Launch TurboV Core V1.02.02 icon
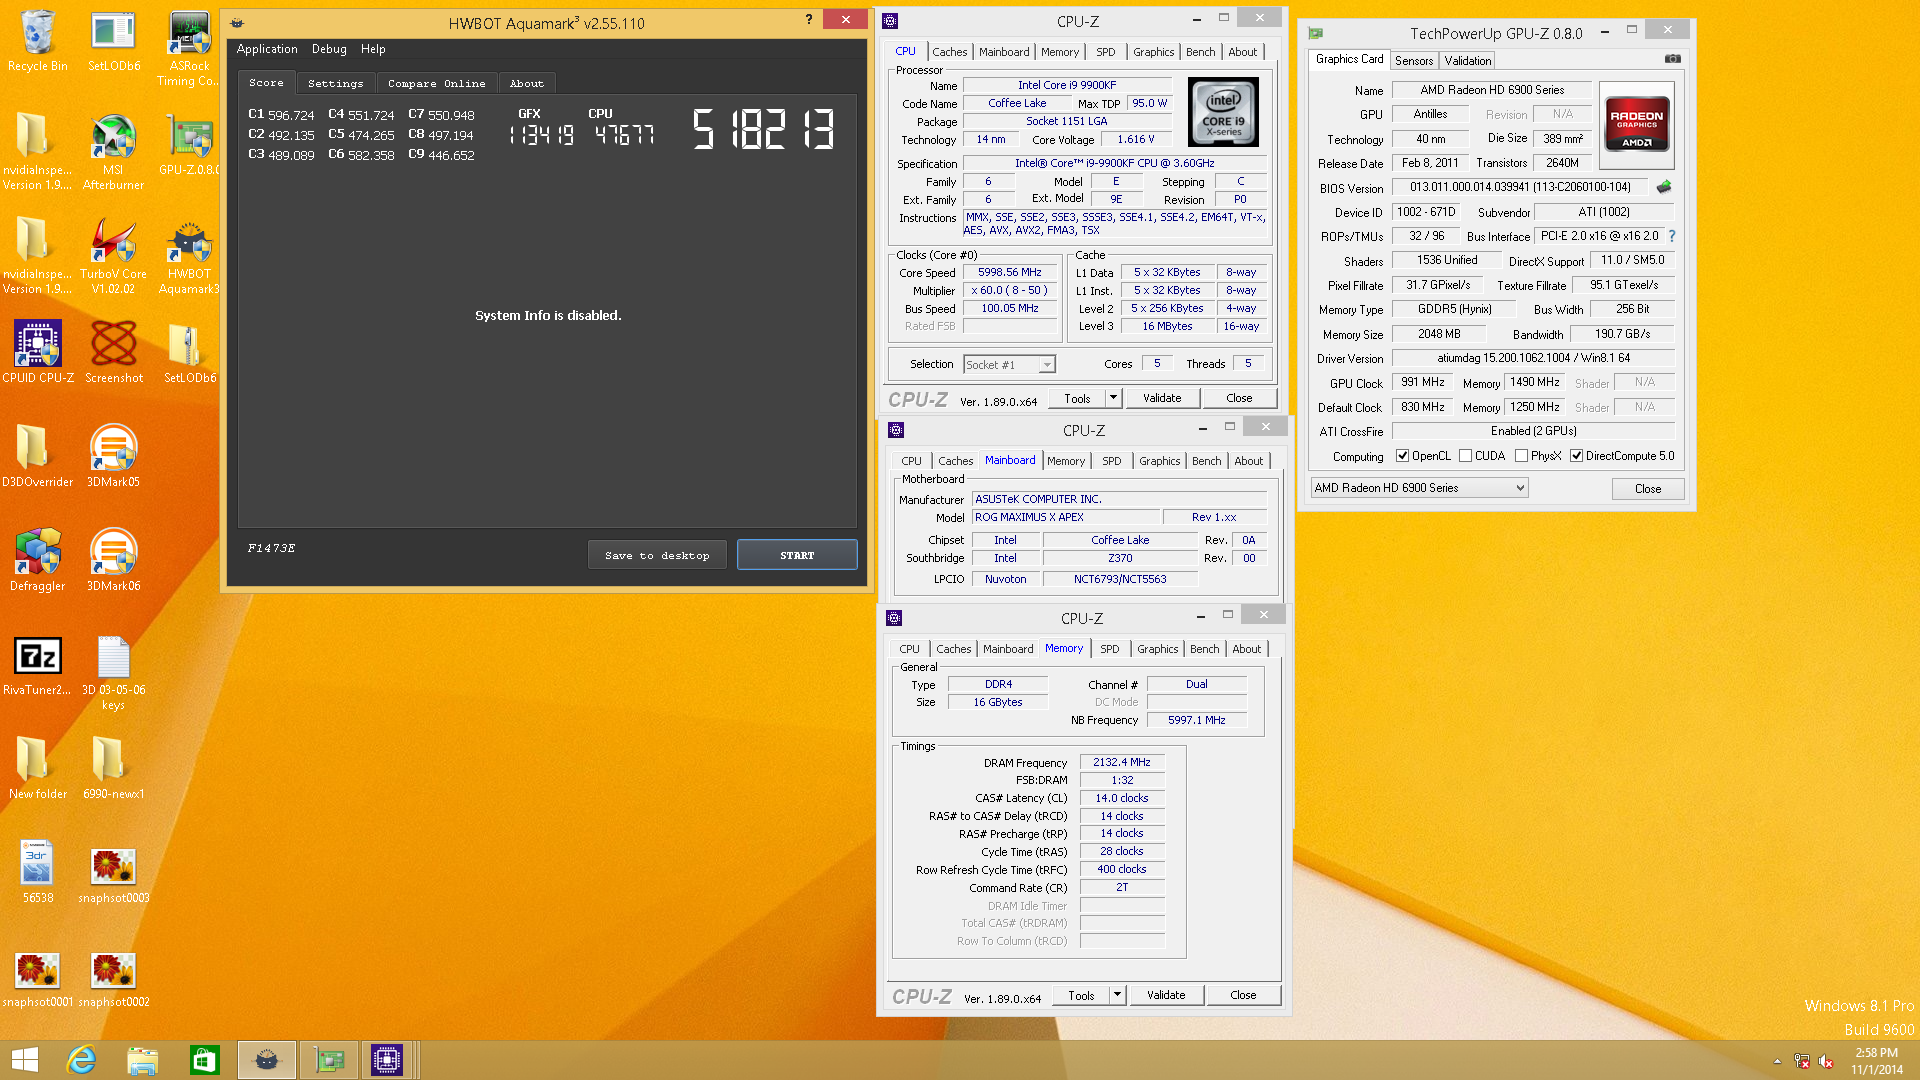Viewport: 1920px width, 1080px height. pos(113,256)
